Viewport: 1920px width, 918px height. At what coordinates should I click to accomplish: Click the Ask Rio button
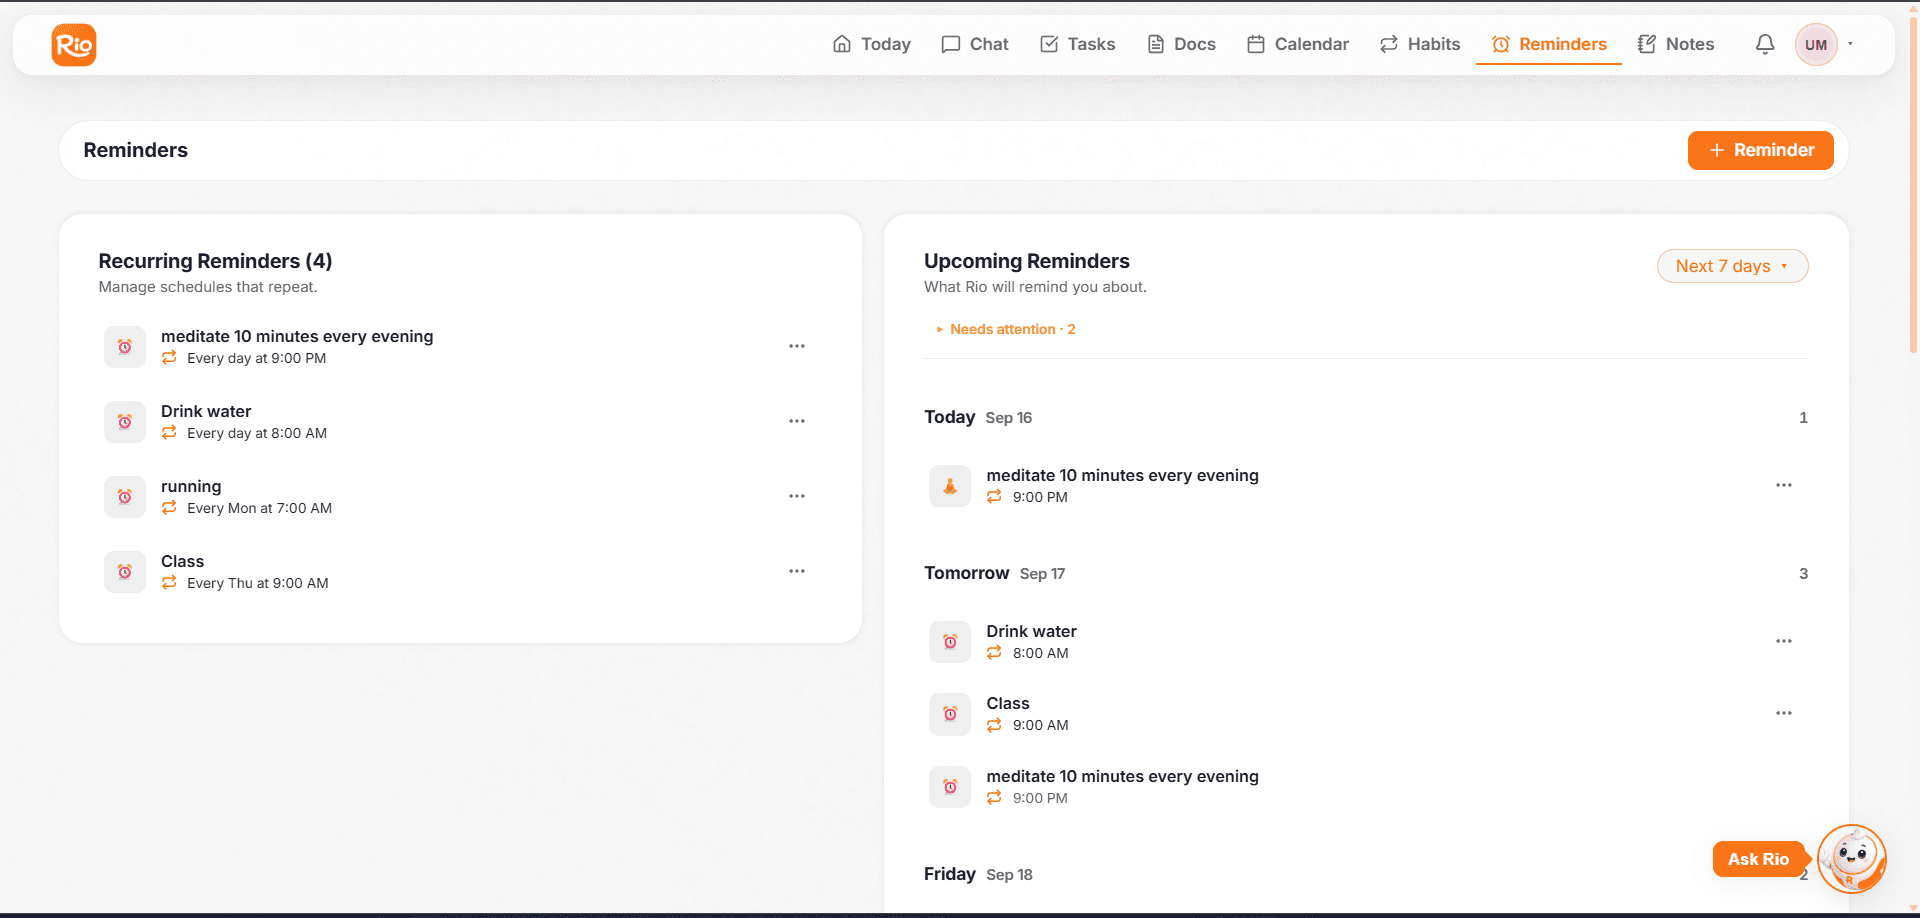click(x=1759, y=859)
